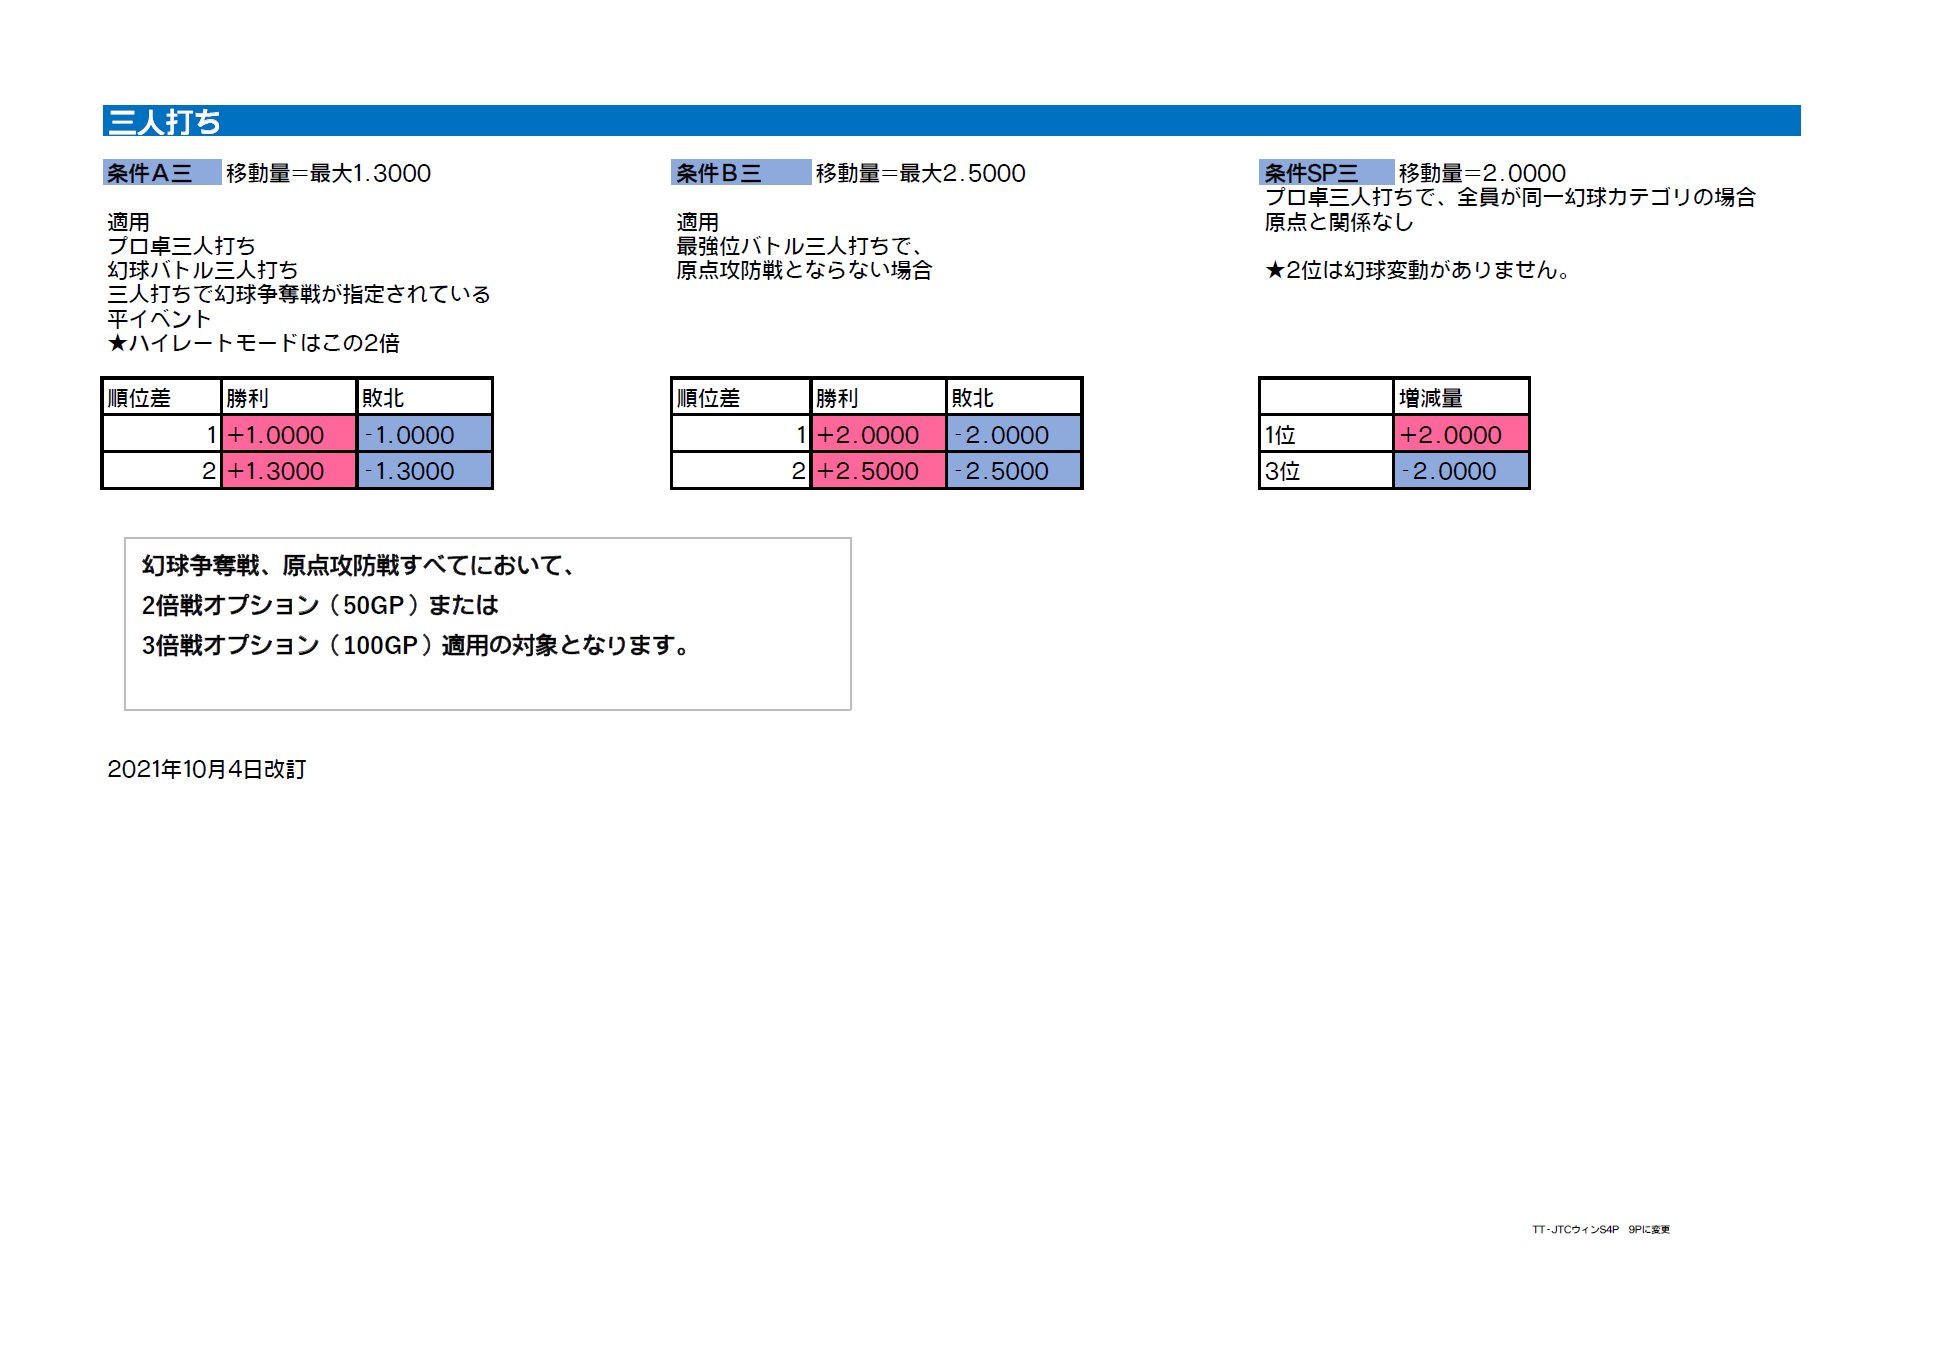The image size is (1951, 1351).
Task: Click the note ★2位は幻球変動がありません。
Action: pos(1421,270)
